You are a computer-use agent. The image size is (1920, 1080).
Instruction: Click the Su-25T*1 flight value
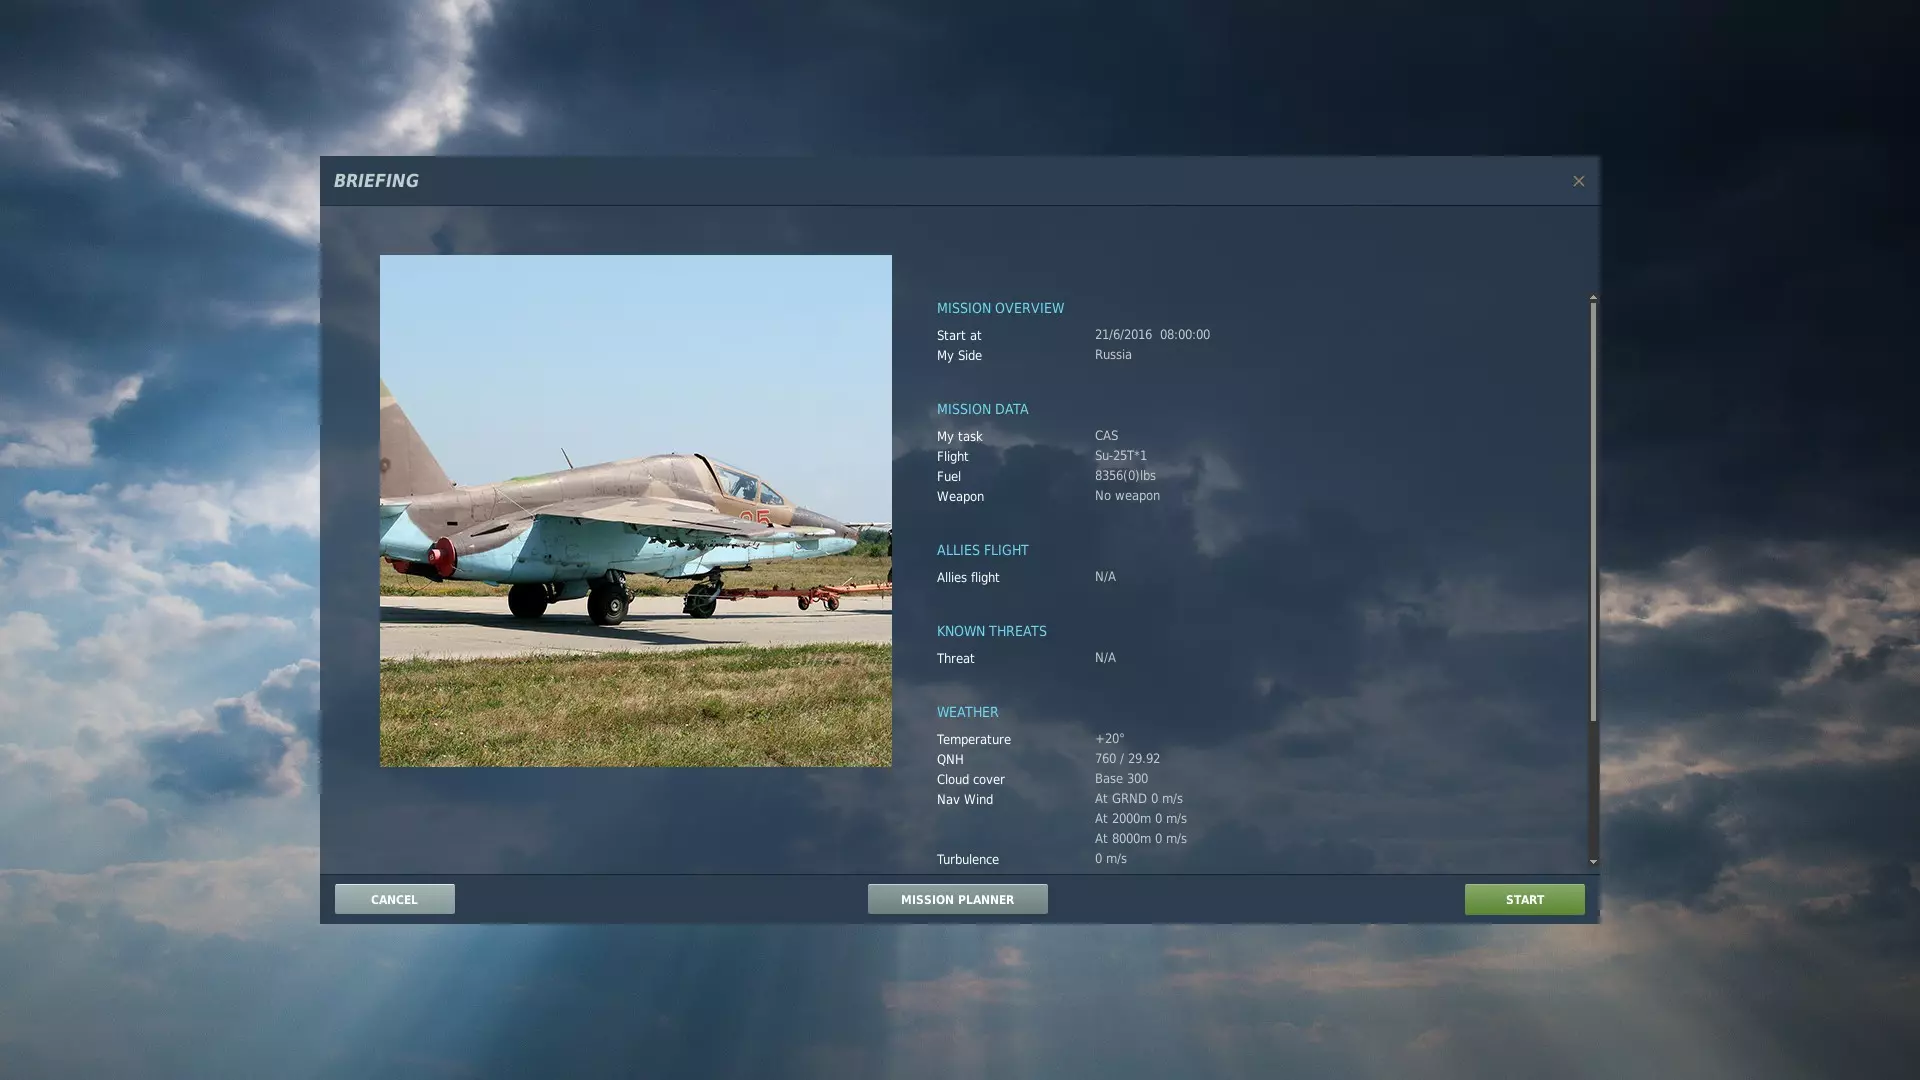(x=1120, y=456)
